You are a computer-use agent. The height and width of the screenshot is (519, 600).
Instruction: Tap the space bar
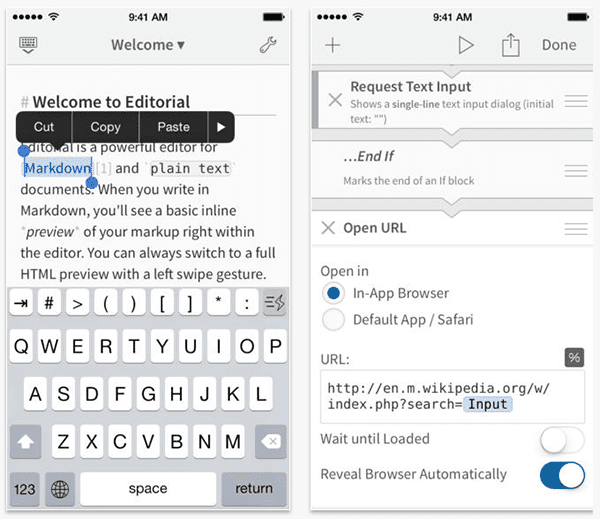(x=148, y=489)
